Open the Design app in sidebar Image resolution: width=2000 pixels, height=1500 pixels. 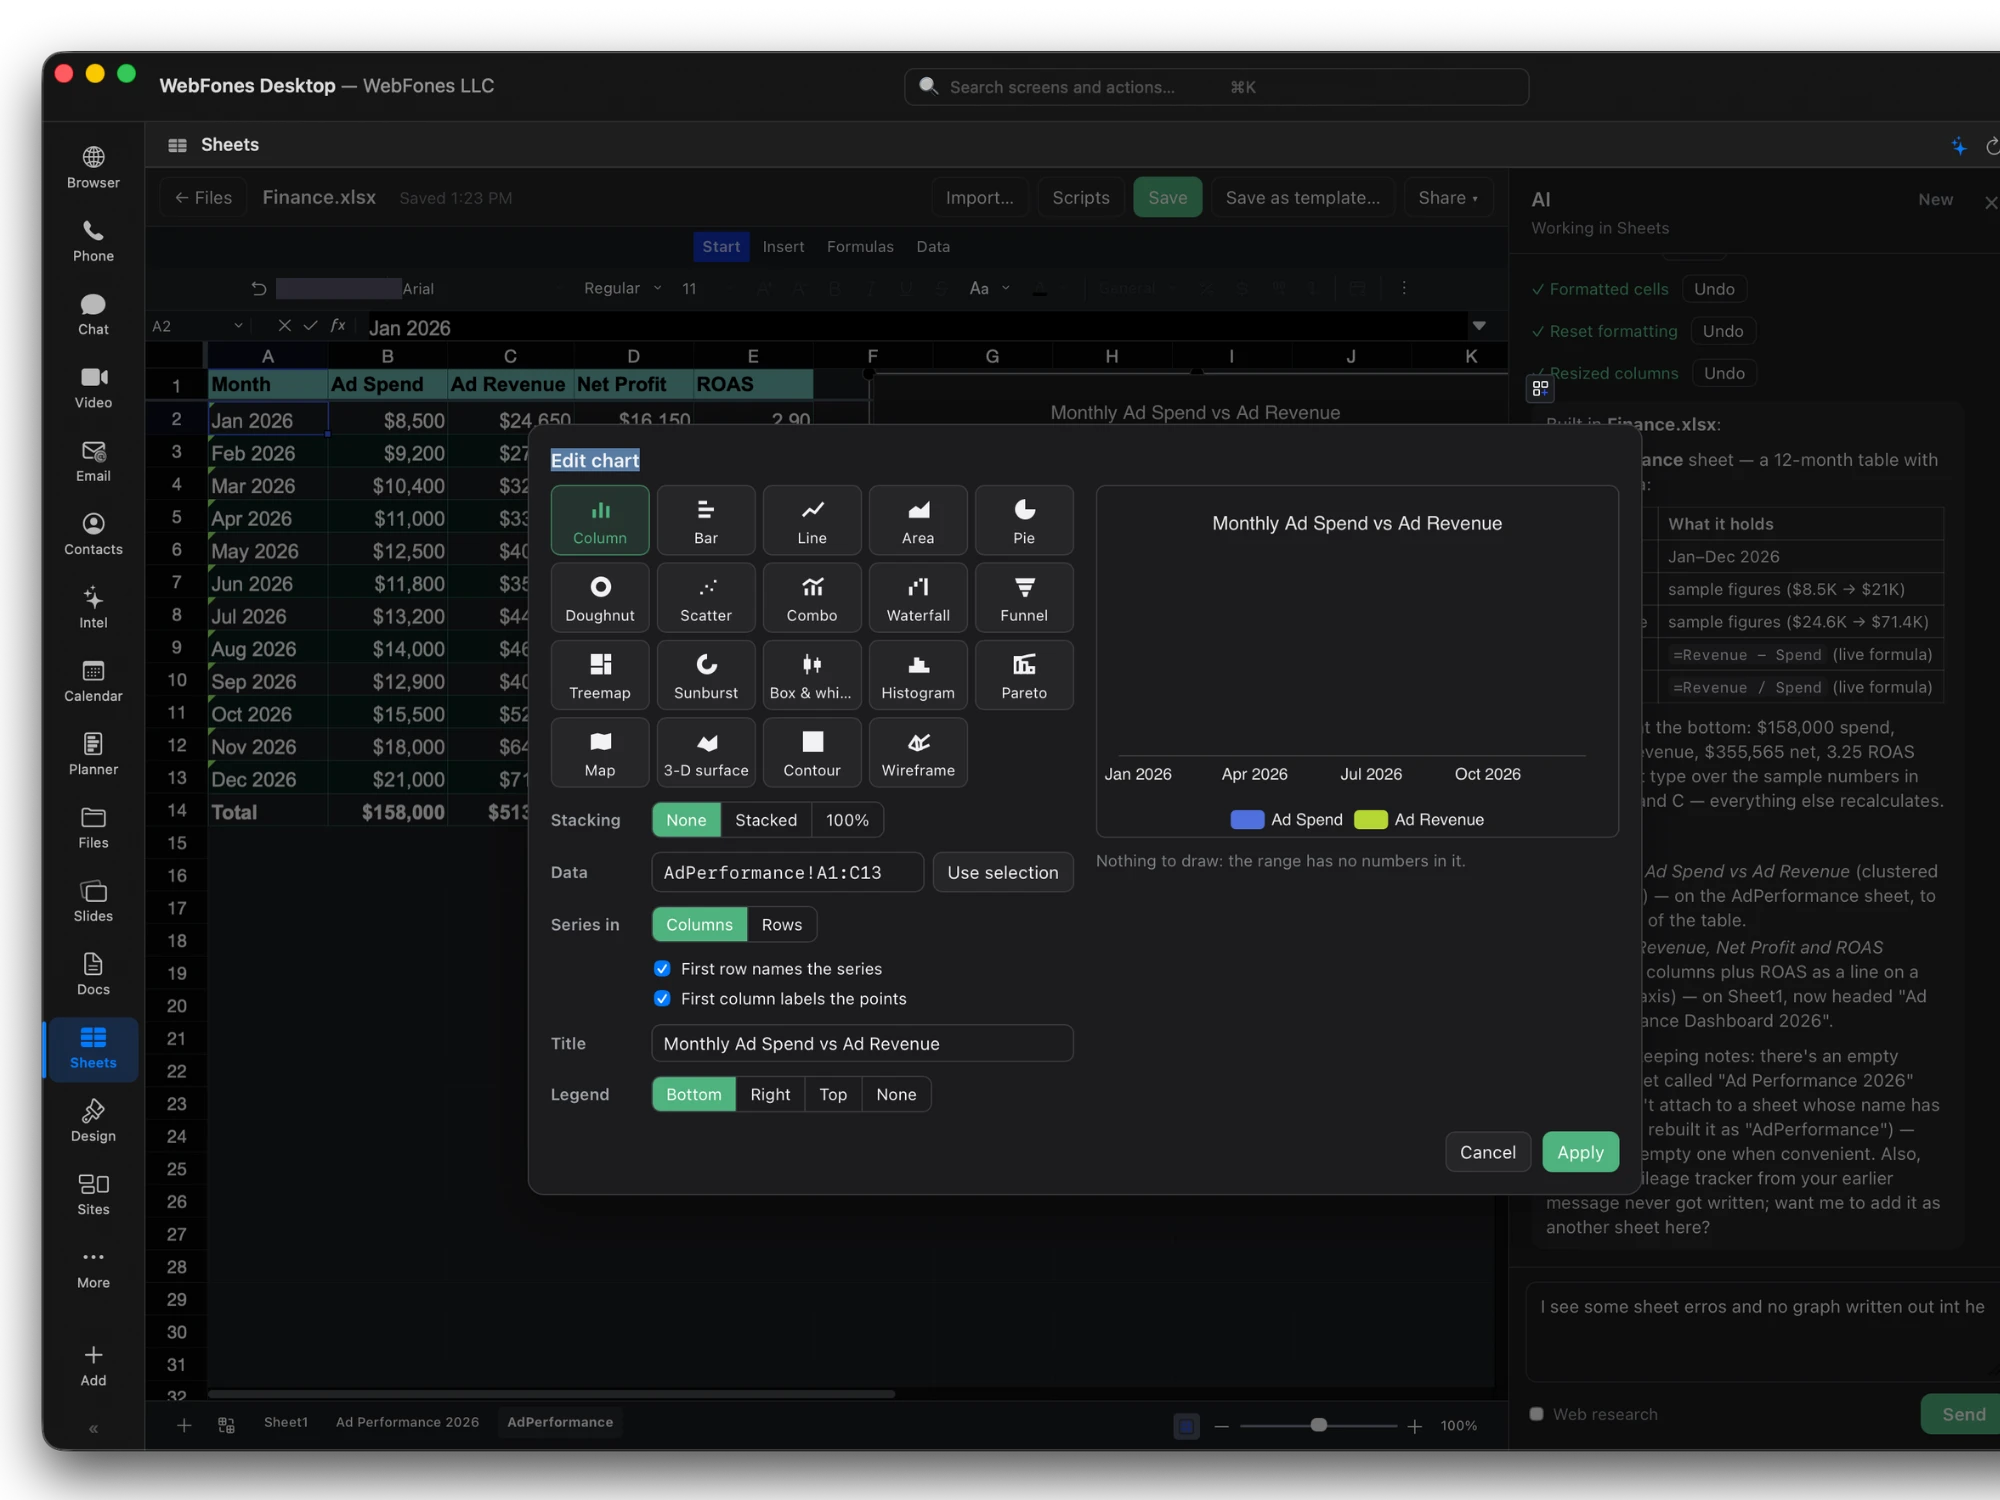93,1121
